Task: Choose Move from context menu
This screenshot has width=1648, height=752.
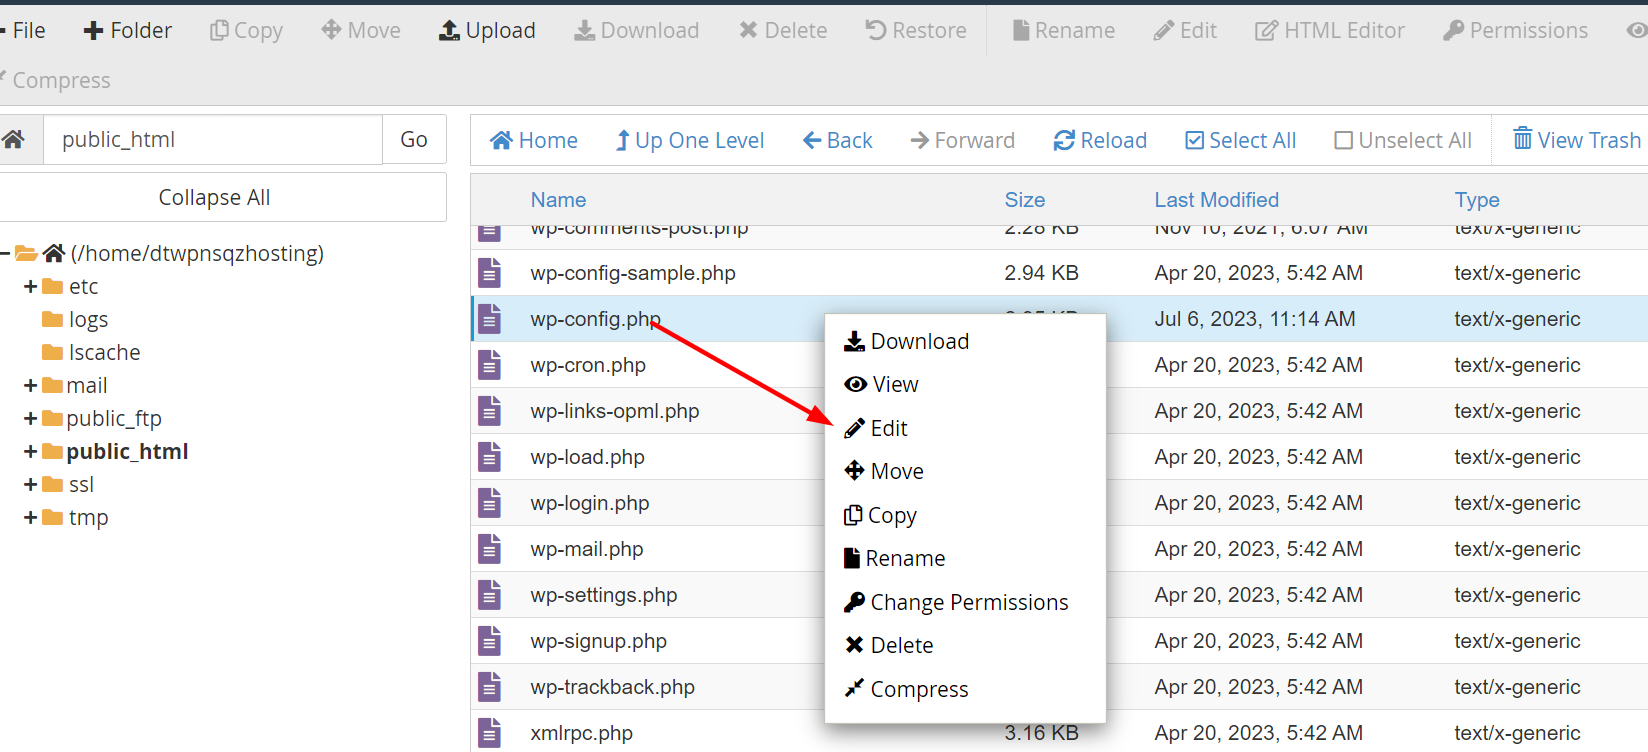Action: 883,471
